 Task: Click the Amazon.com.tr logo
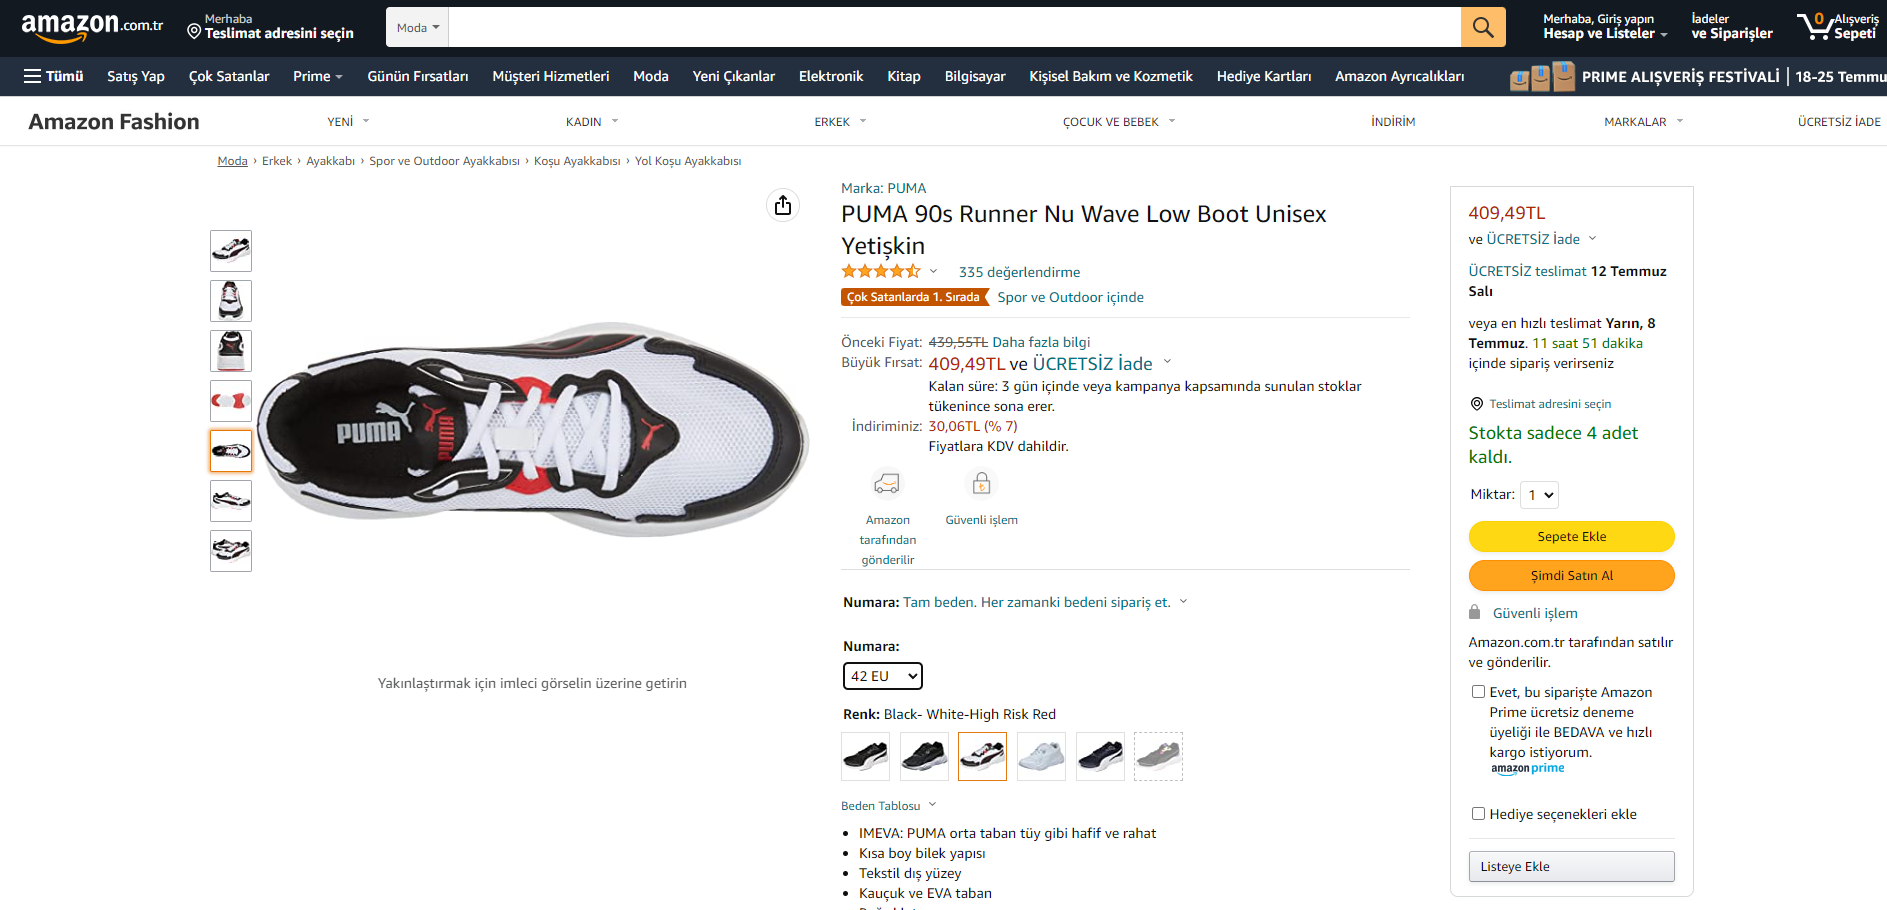92,27
